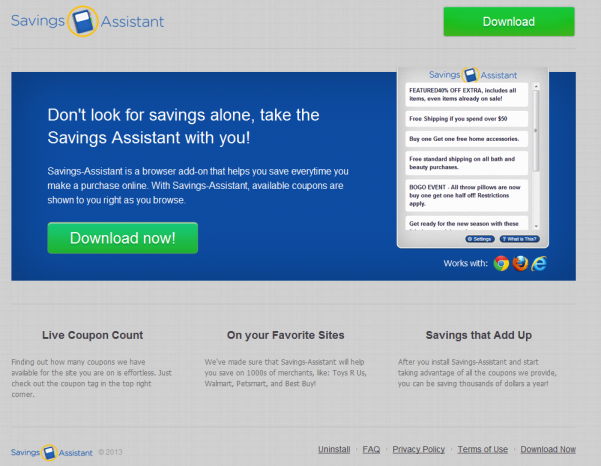Select the BOGO EVENT throw pillows coupon
The image size is (601, 466).
coord(466,195)
